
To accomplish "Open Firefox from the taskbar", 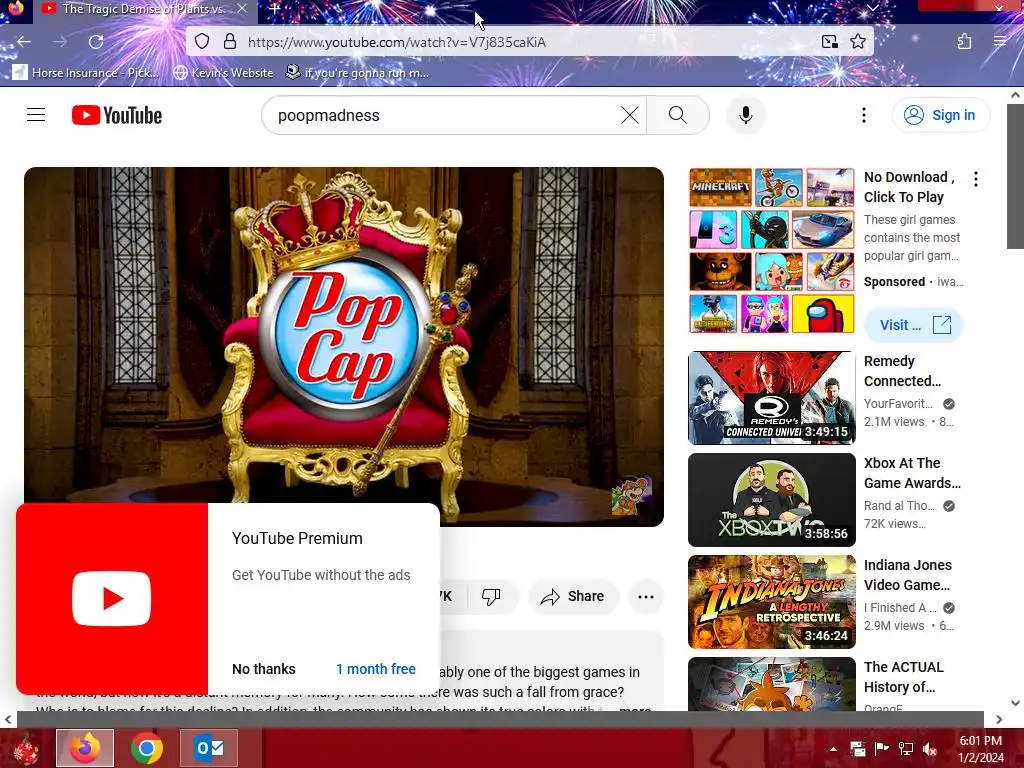I will coord(85,748).
